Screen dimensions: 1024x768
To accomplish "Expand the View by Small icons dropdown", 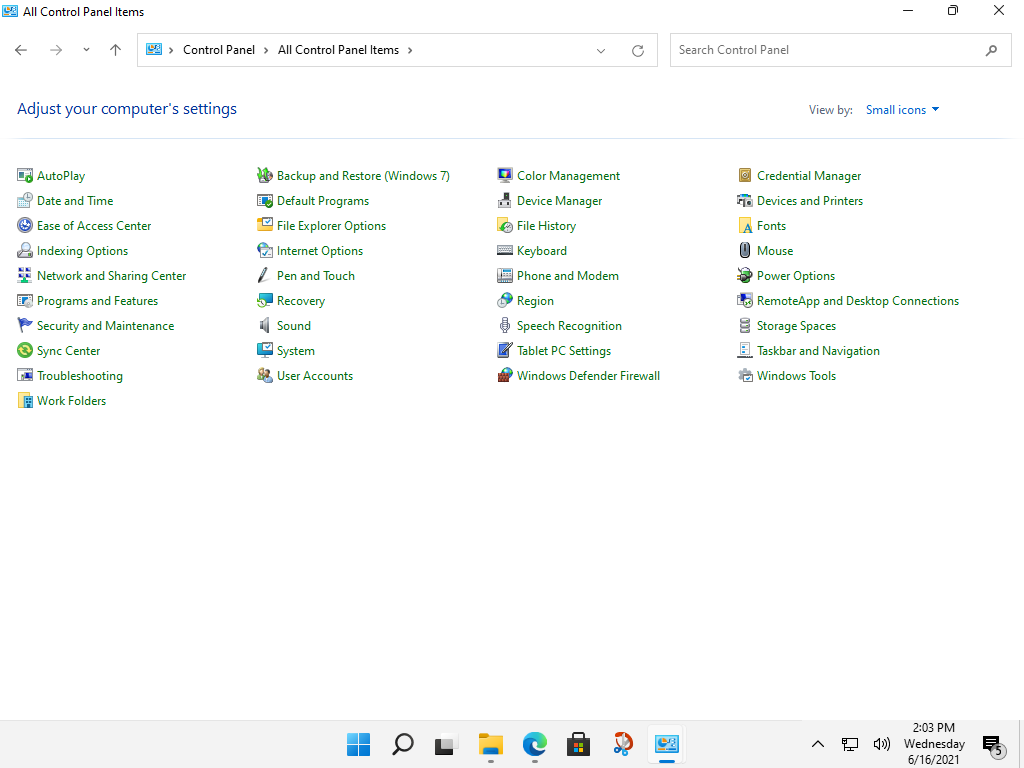I will coord(902,110).
